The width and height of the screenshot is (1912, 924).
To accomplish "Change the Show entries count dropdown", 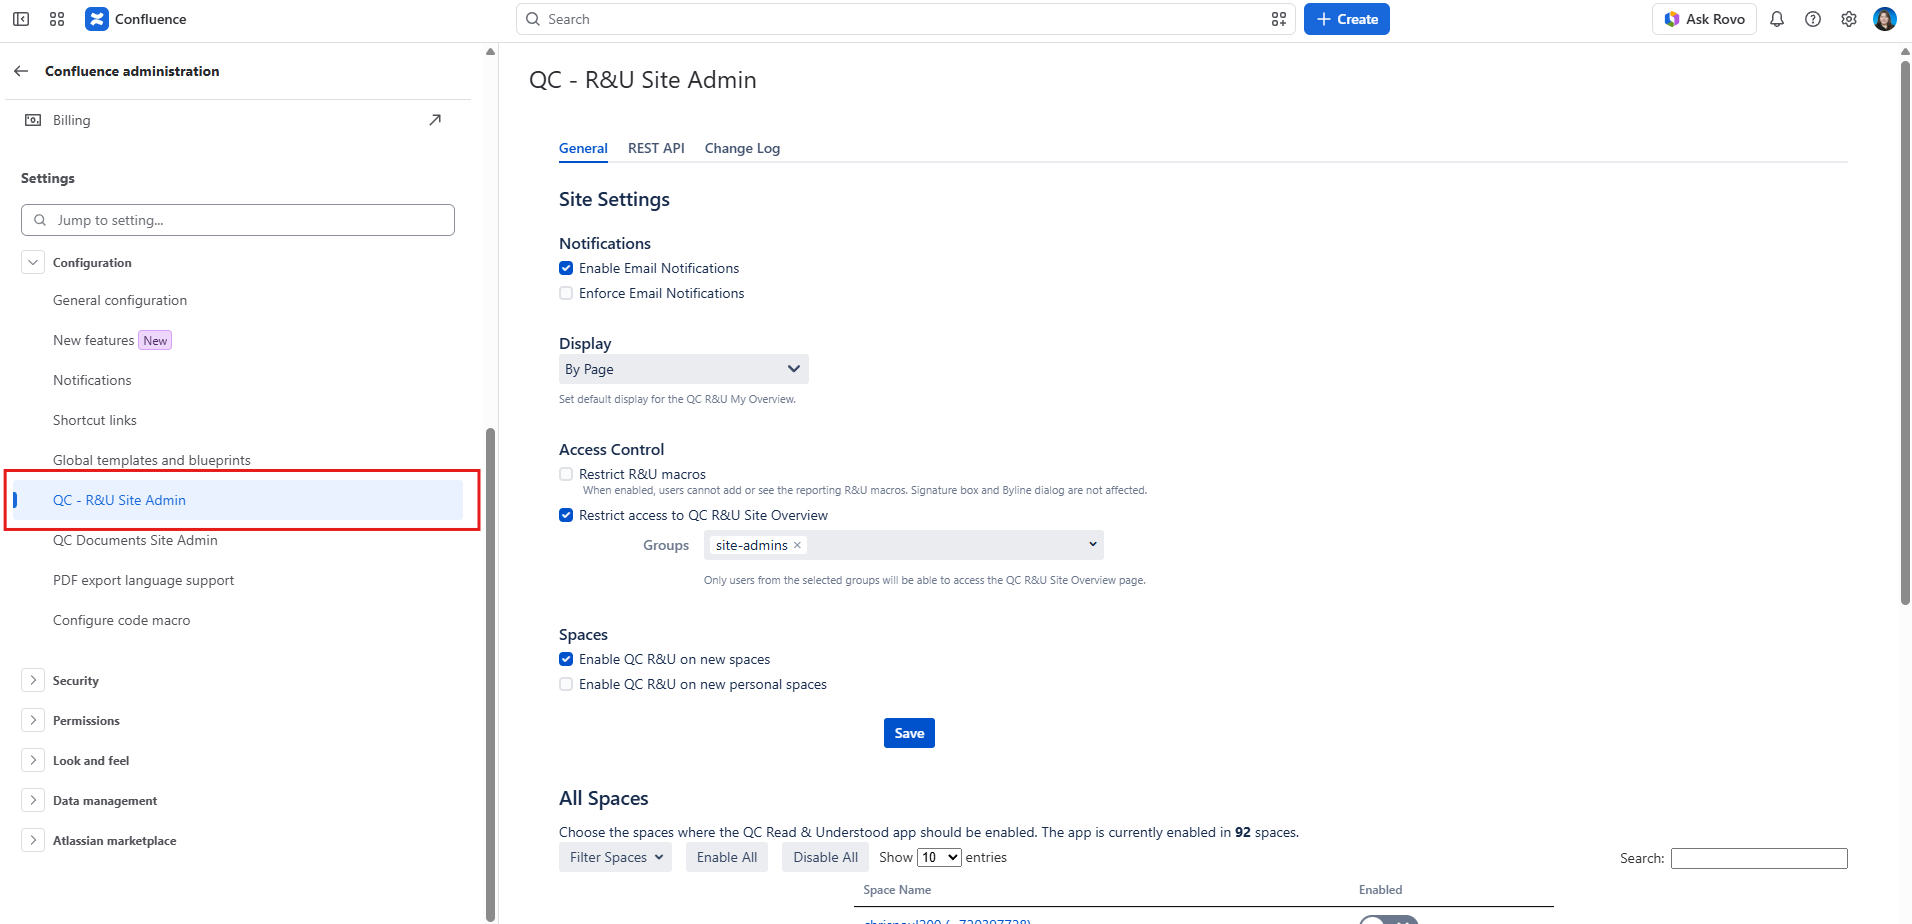I will pyautogui.click(x=939, y=857).
